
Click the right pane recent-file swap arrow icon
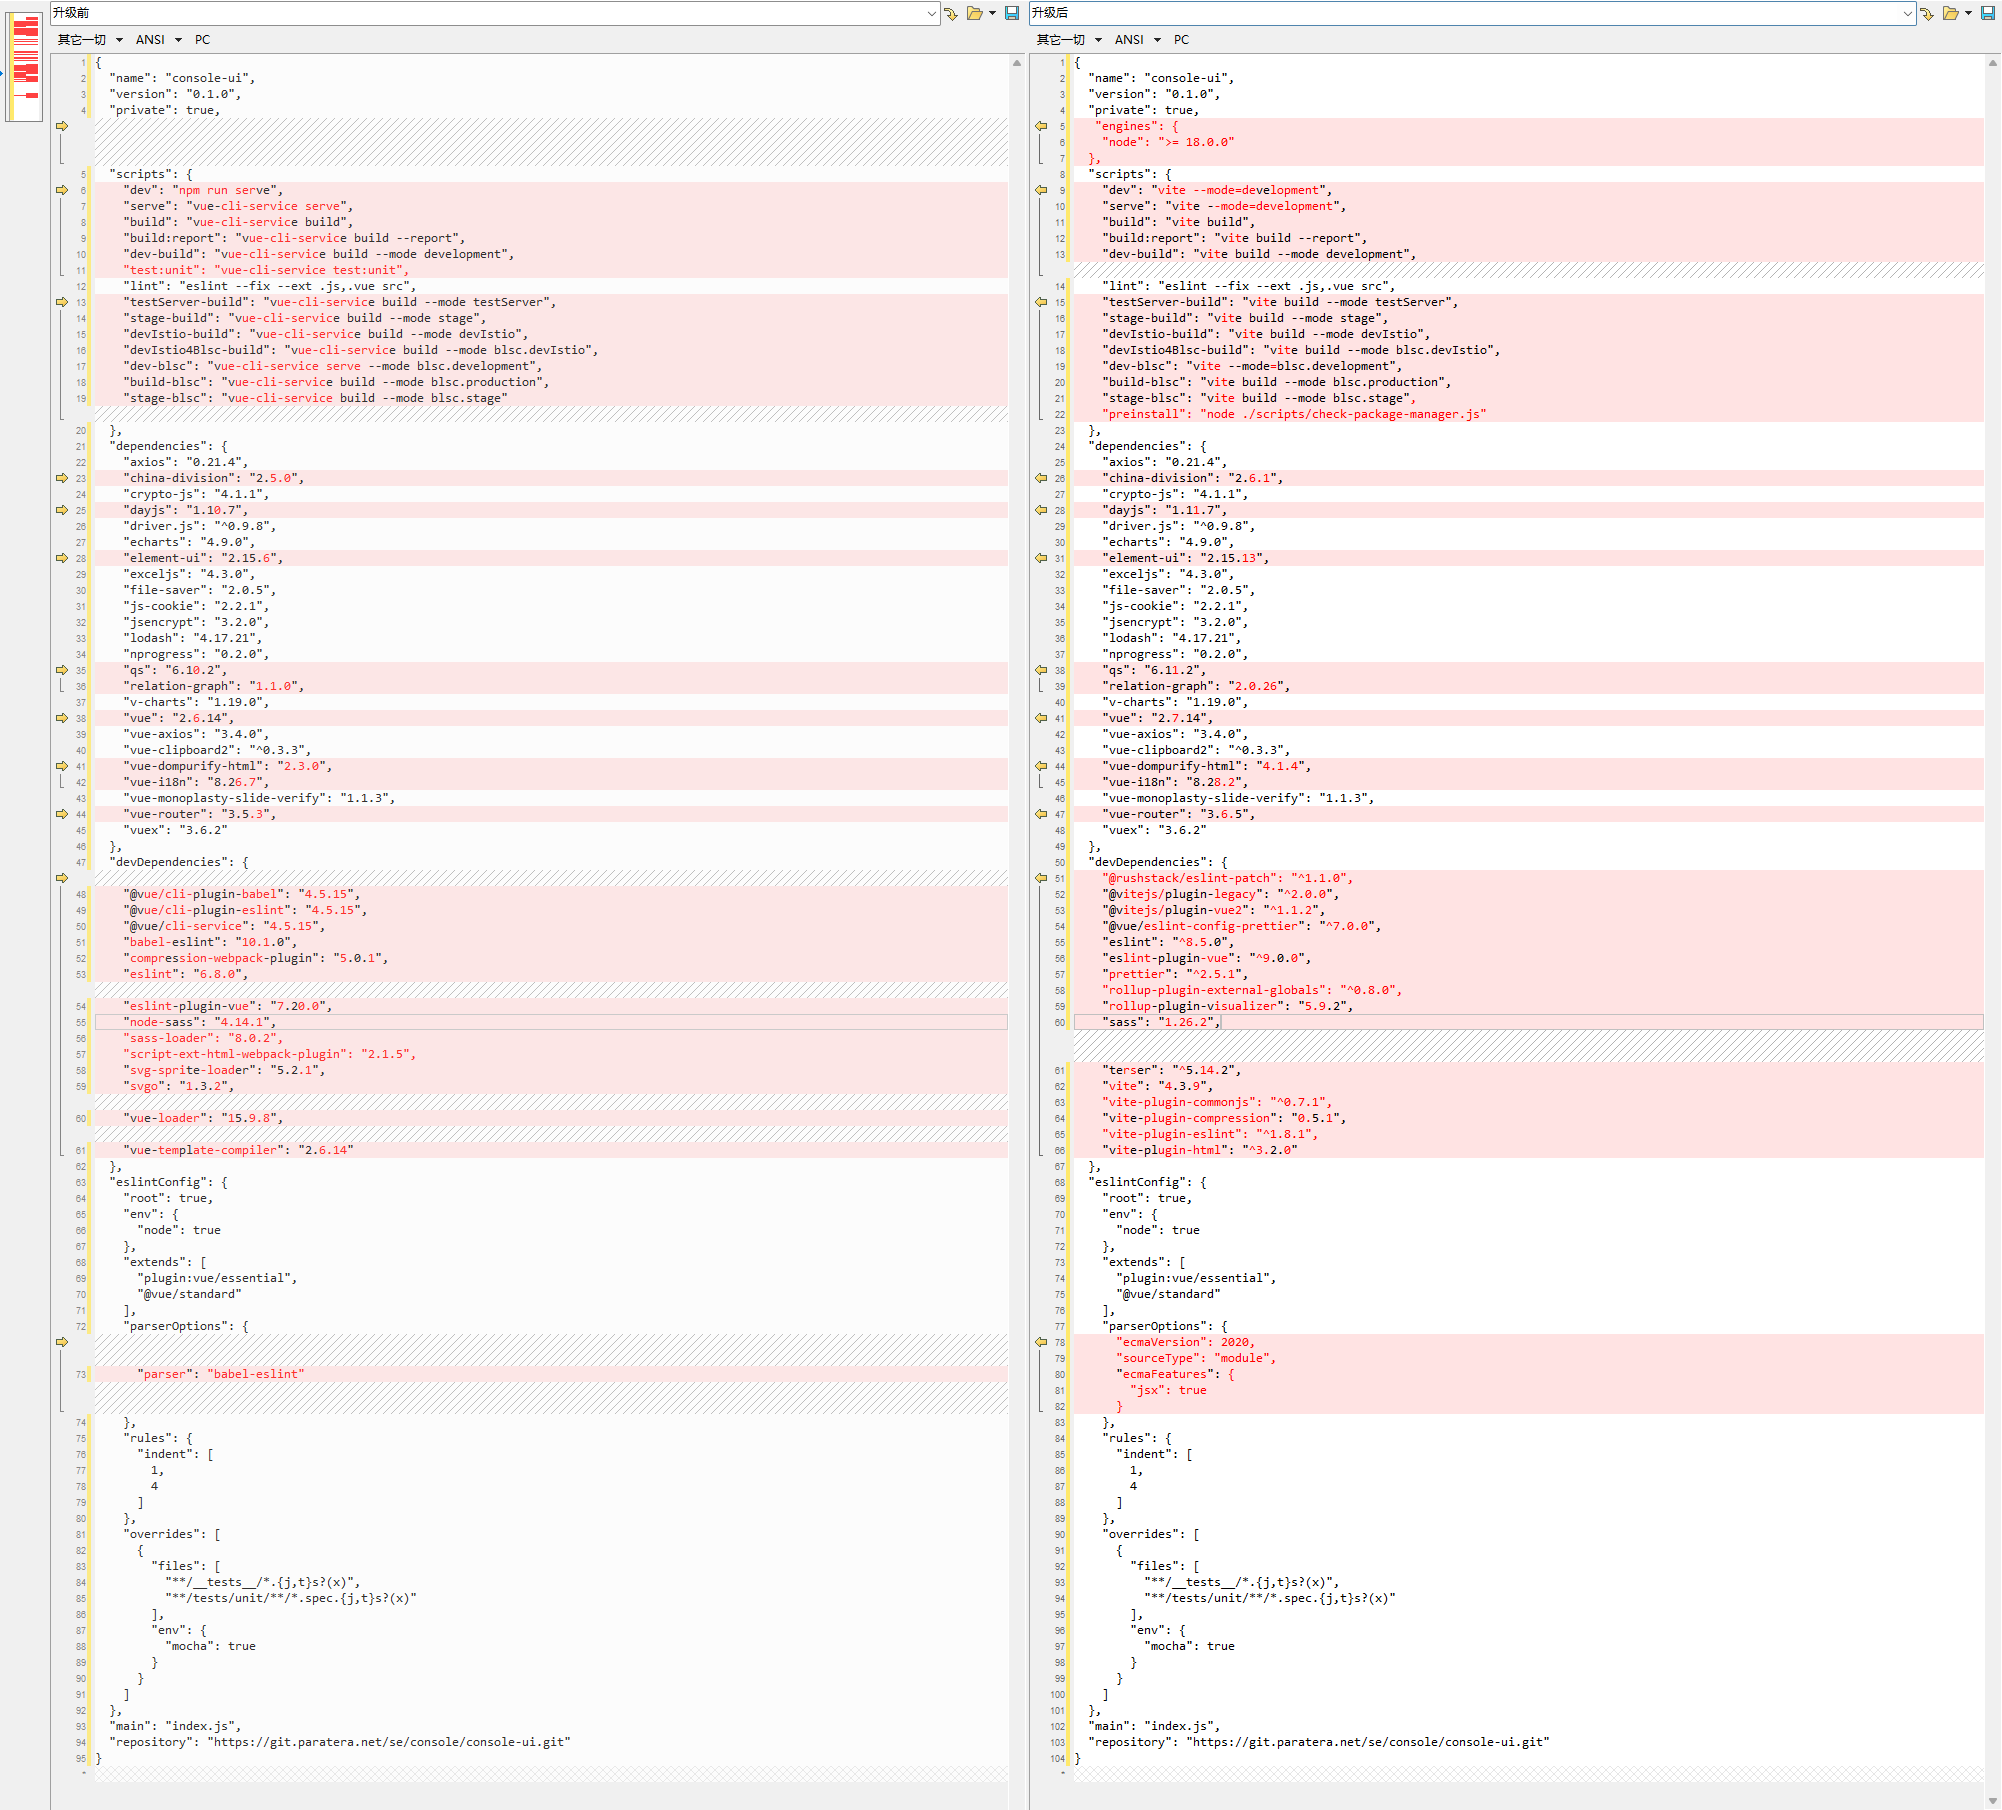(1927, 13)
